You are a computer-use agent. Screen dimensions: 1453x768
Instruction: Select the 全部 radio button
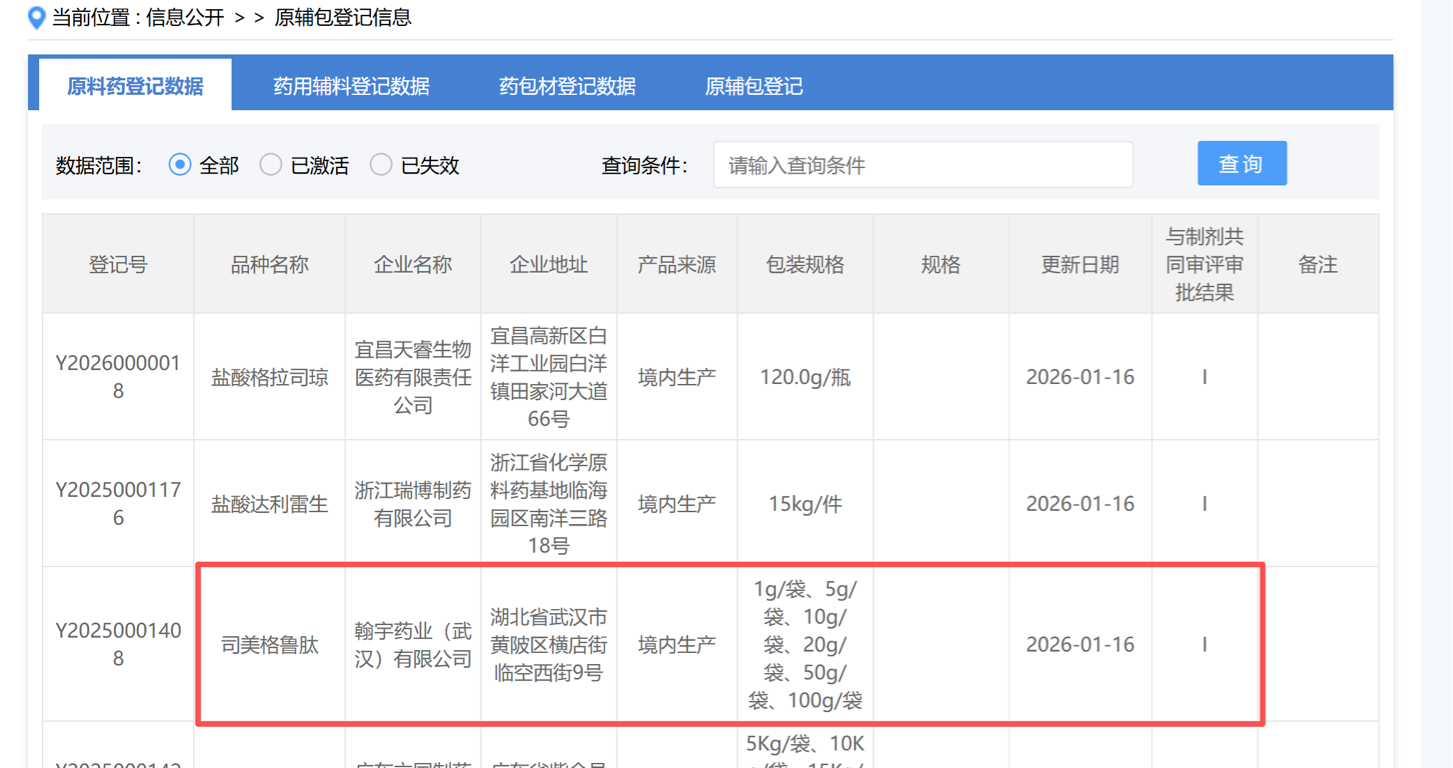coord(180,165)
